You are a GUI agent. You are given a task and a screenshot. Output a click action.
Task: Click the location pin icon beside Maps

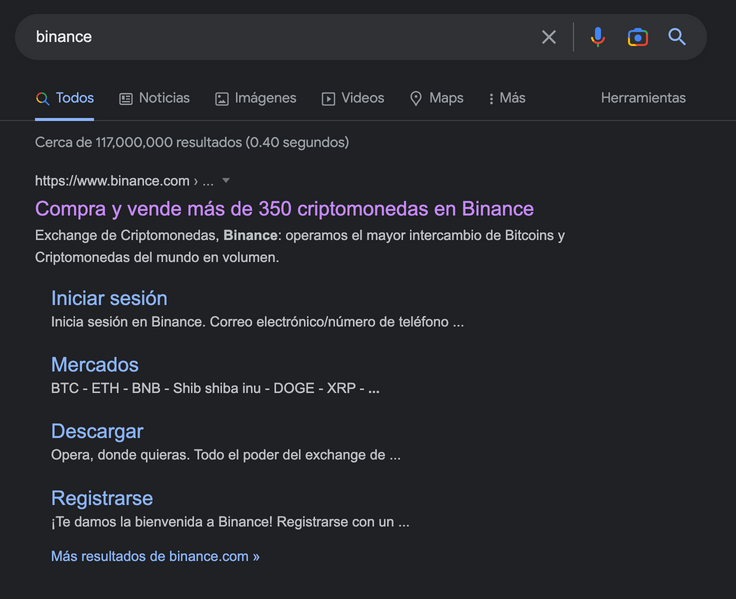(416, 98)
